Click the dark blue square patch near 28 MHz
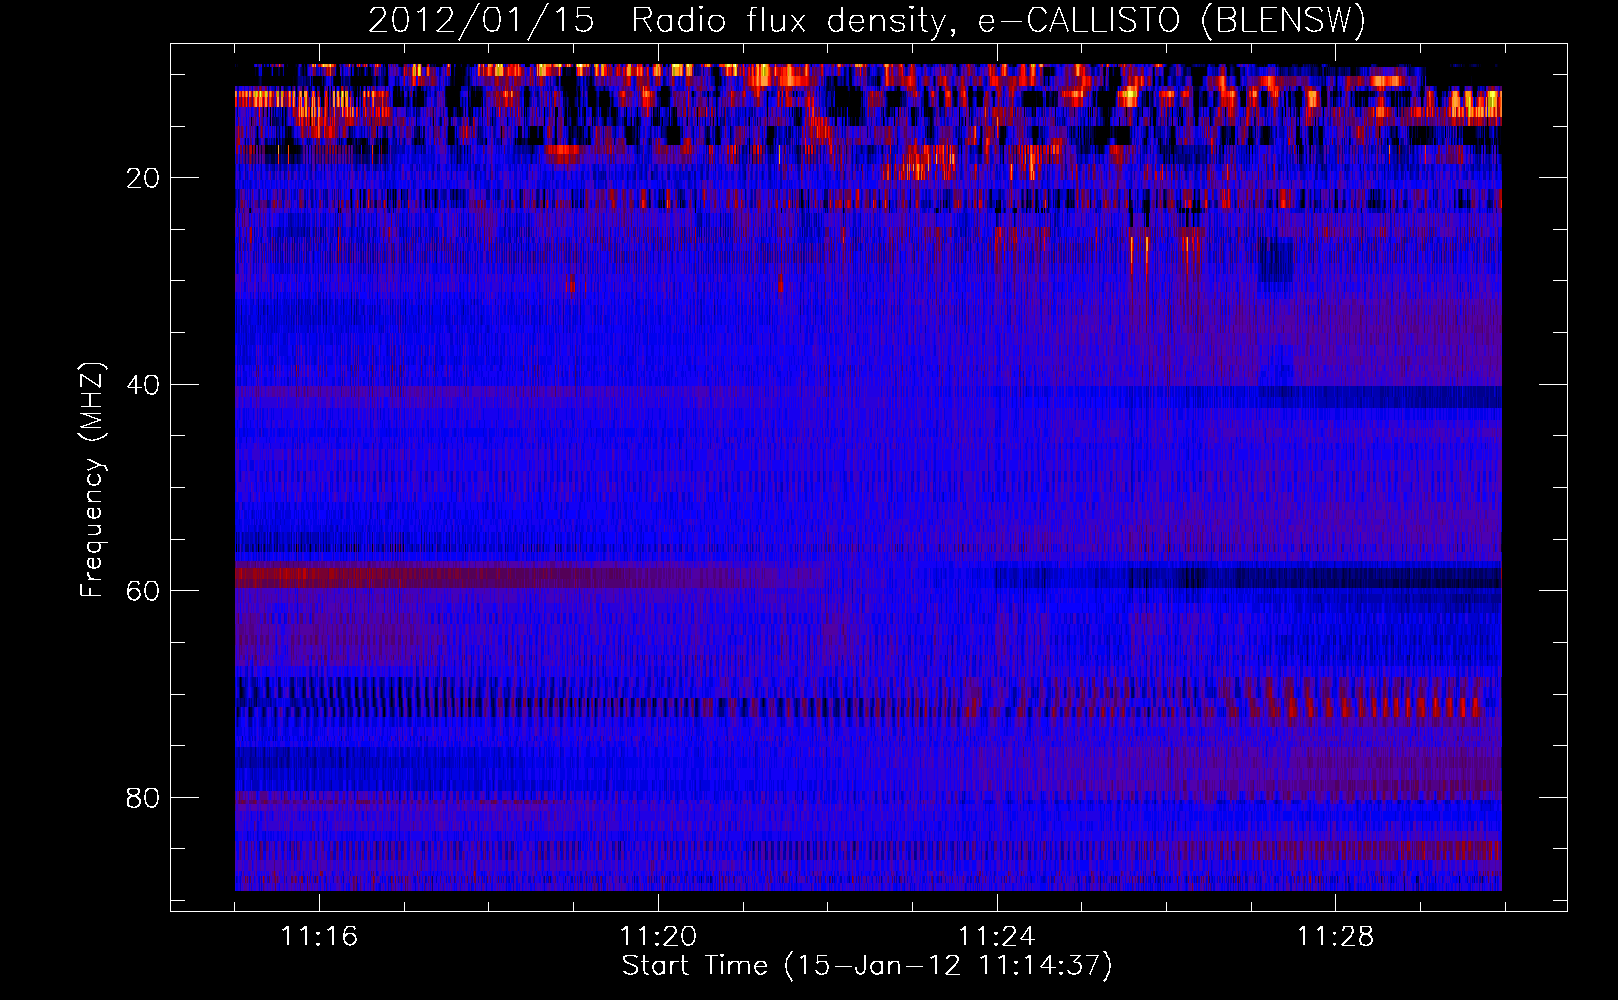This screenshot has height=1000, width=1618. coord(1276,260)
